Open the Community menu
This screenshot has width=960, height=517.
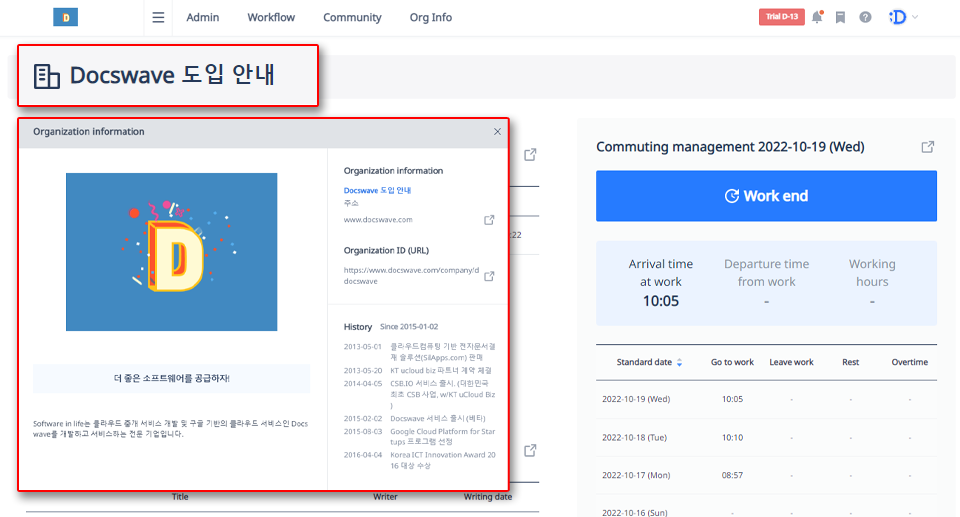352,17
